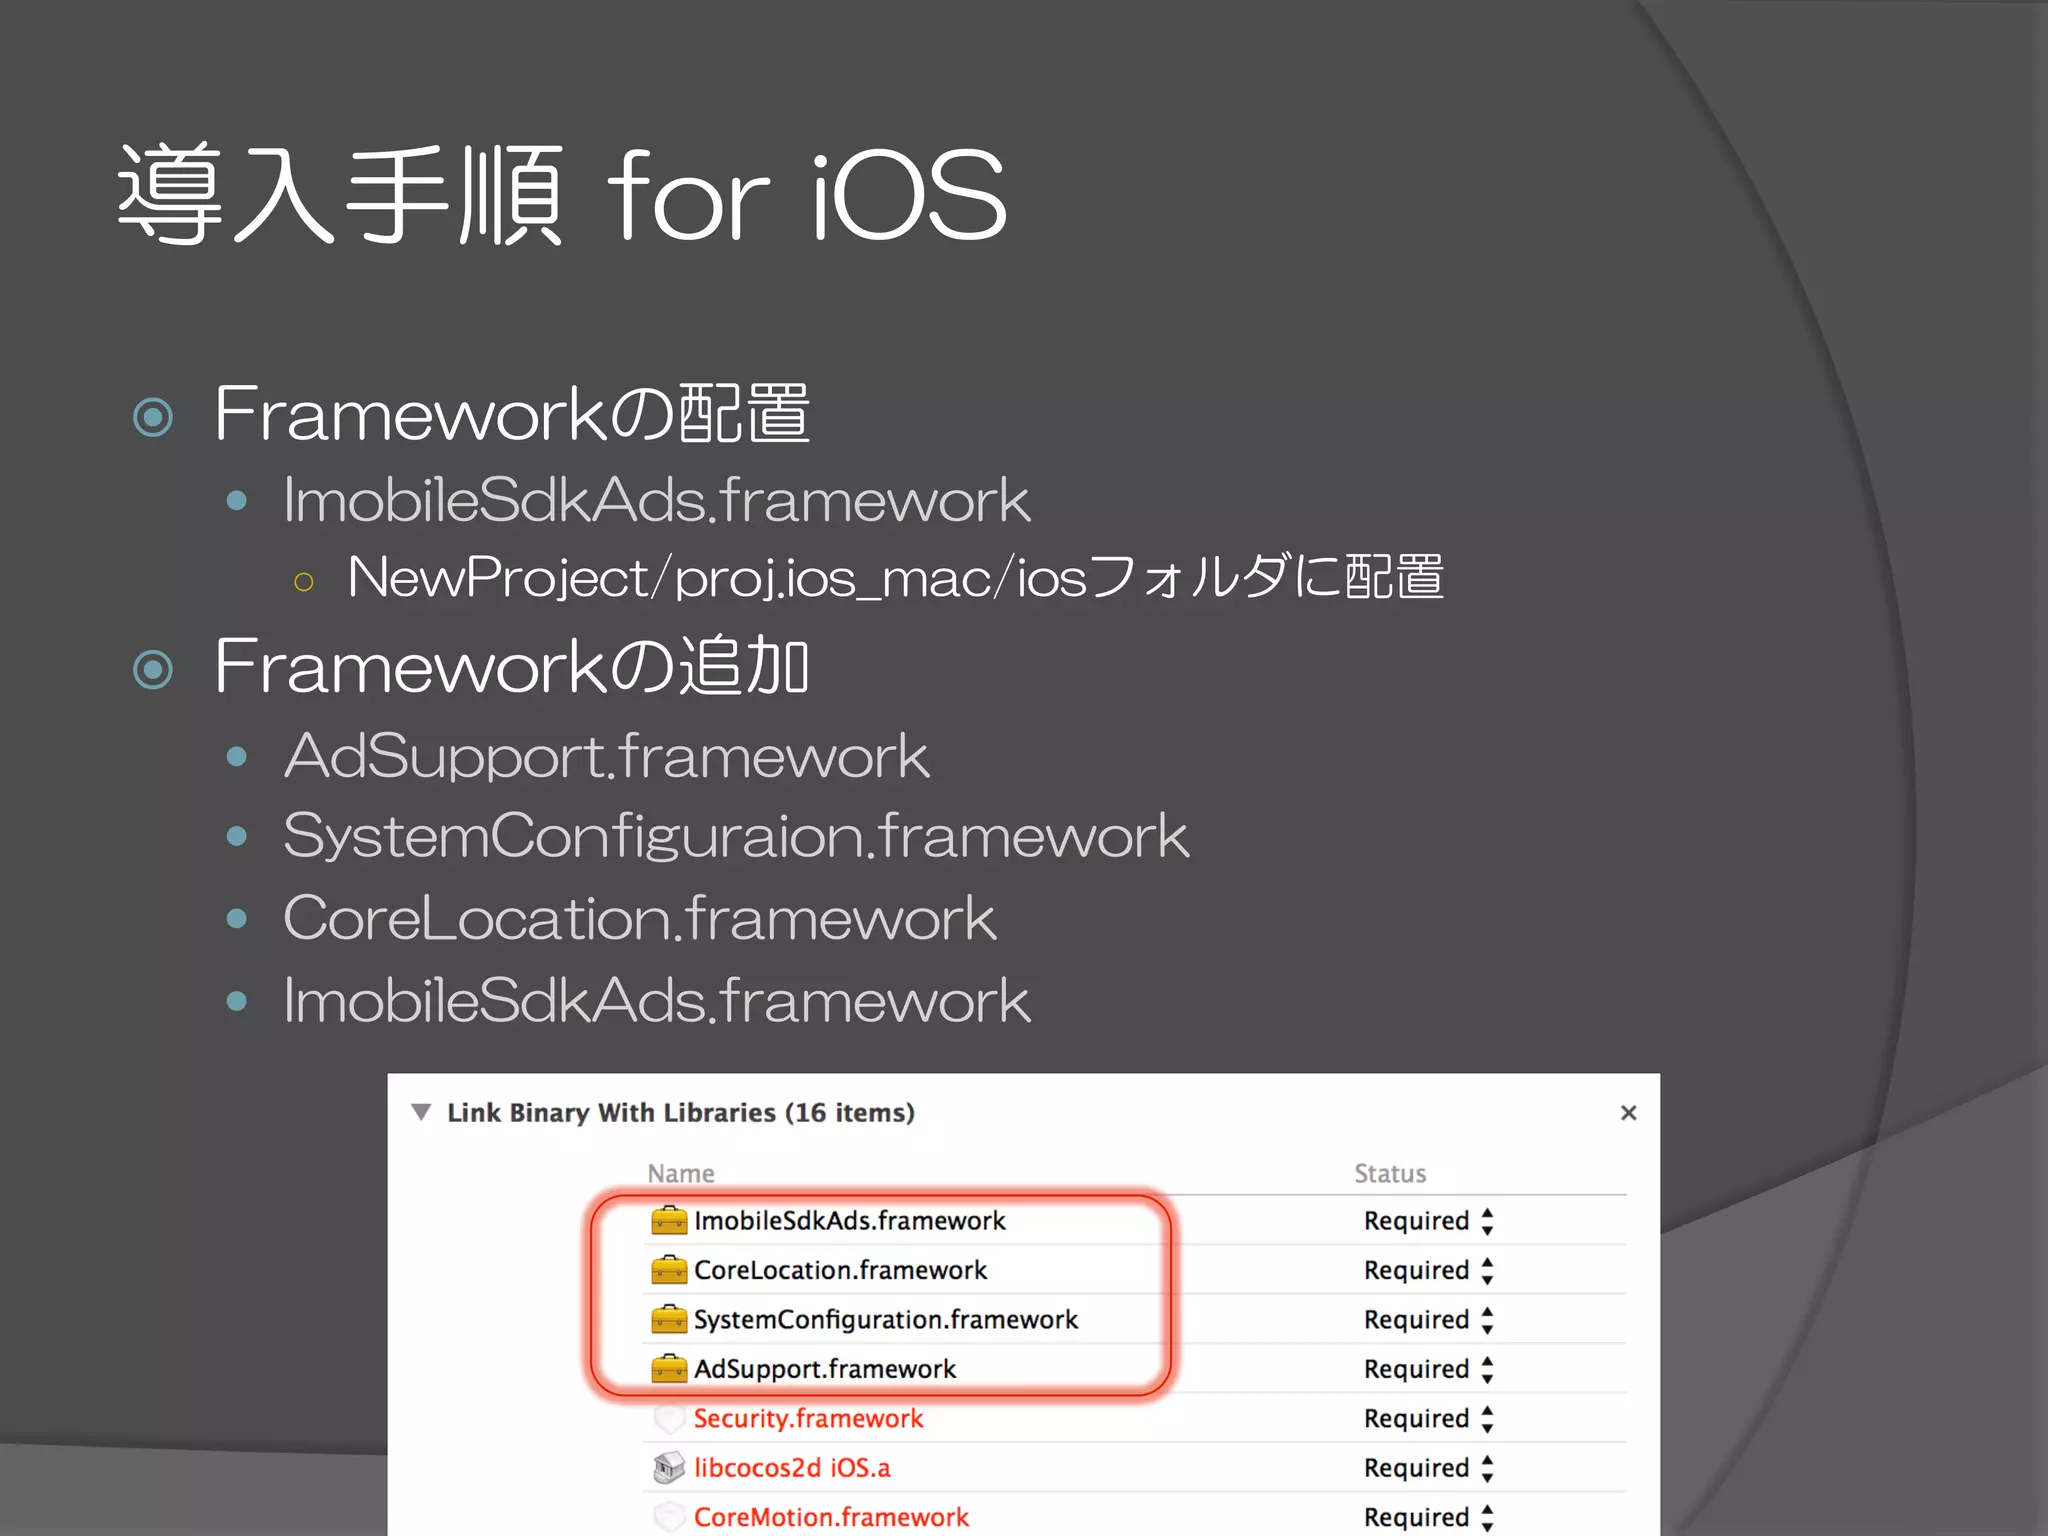Click the SystemConfiguration.framework toolbox icon
Viewport: 2048px width, 1536px height.
[x=669, y=1319]
